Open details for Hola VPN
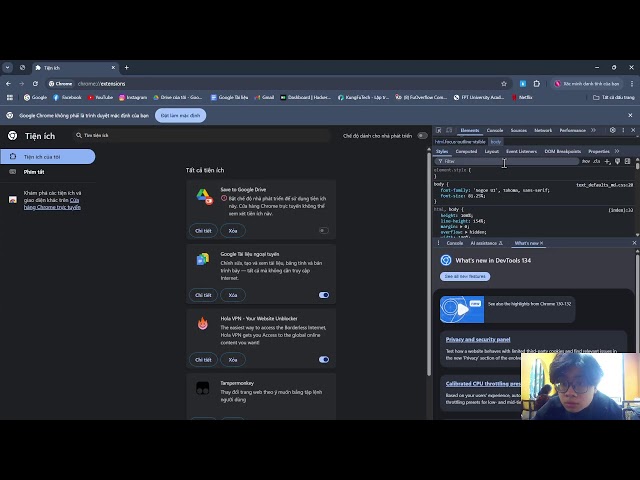This screenshot has height=480, width=640. pyautogui.click(x=203, y=360)
